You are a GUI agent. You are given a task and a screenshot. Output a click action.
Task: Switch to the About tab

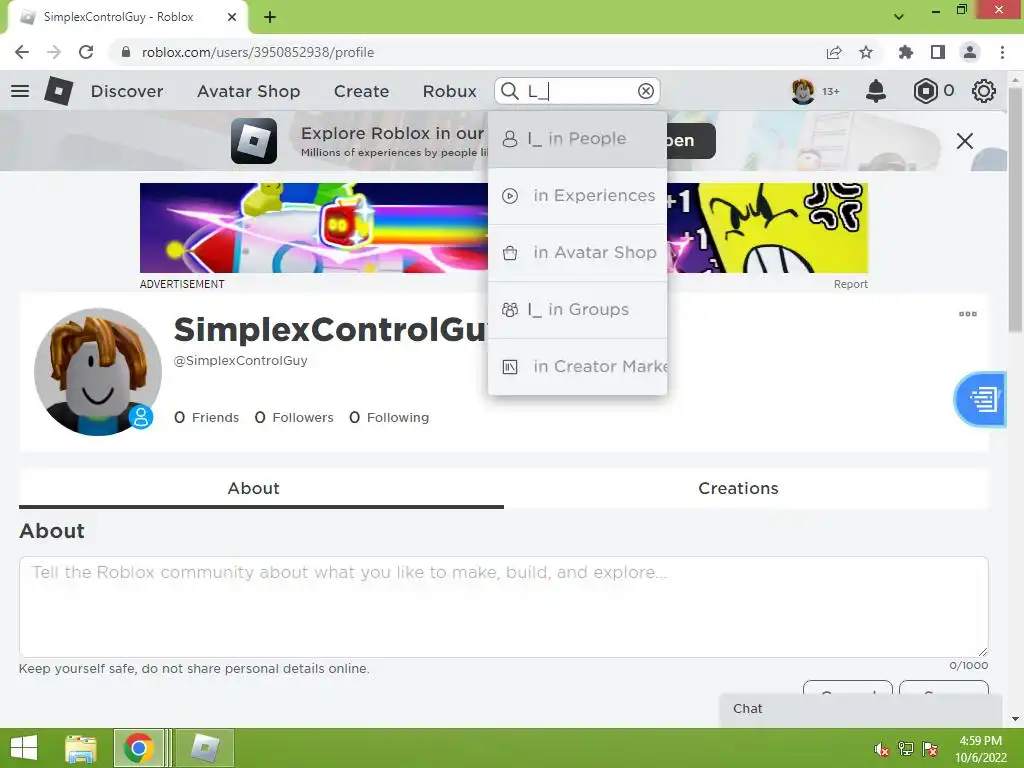(x=261, y=488)
